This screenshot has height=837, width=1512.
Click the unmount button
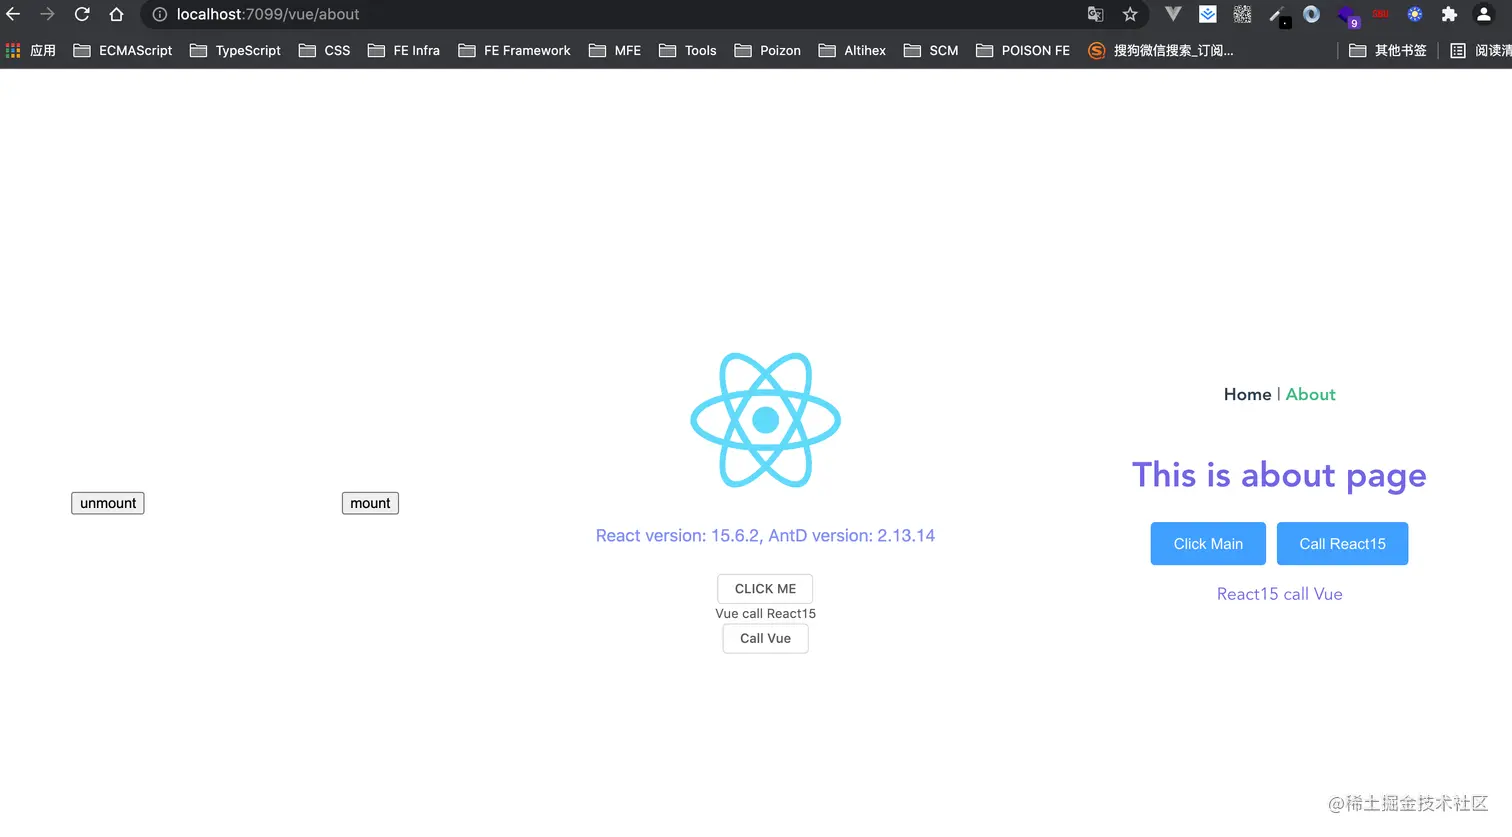click(108, 503)
